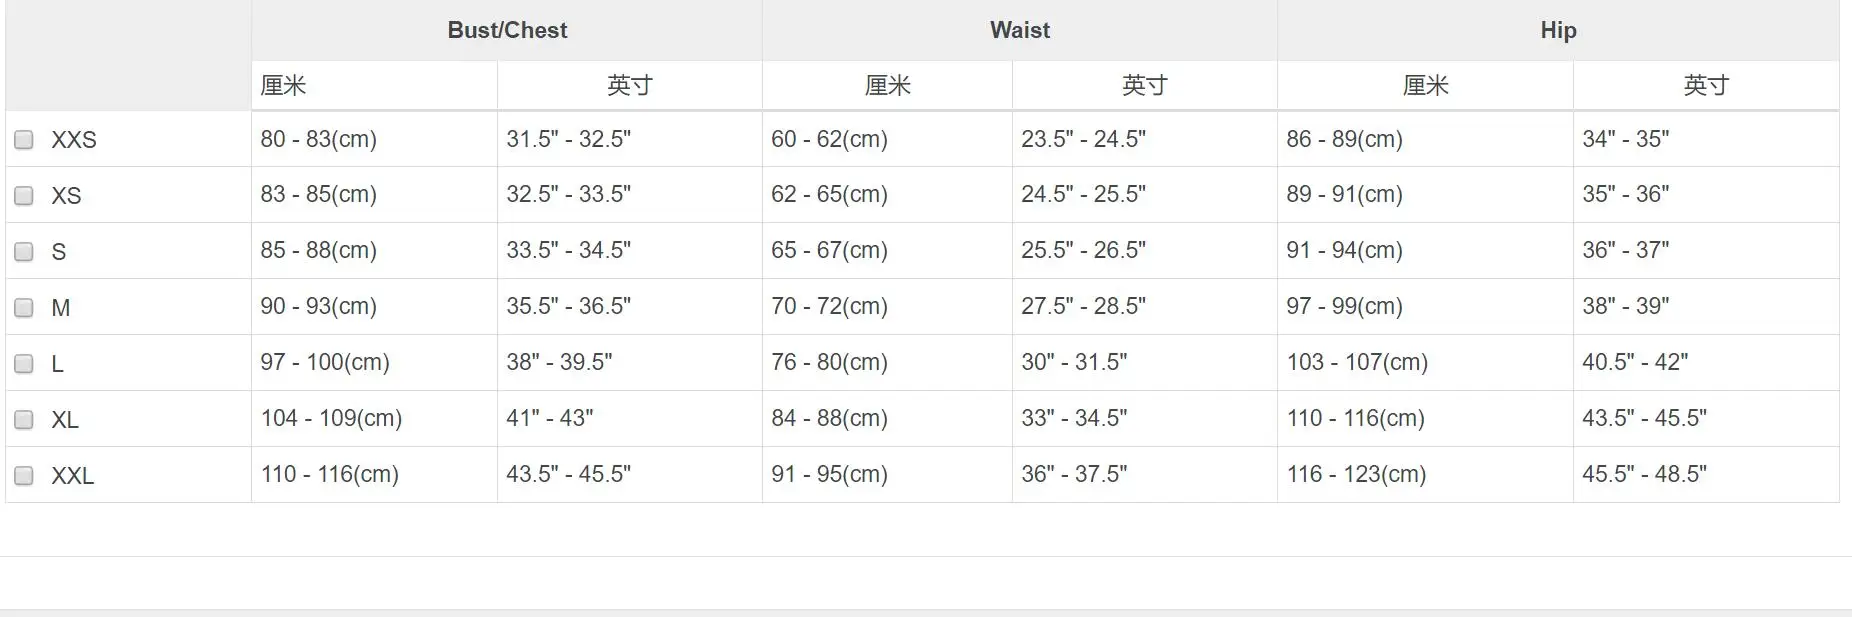The image size is (1852, 617).
Task: Click the S waist inches cell 25.5" - 26.5"
Action: pyautogui.click(x=1083, y=250)
